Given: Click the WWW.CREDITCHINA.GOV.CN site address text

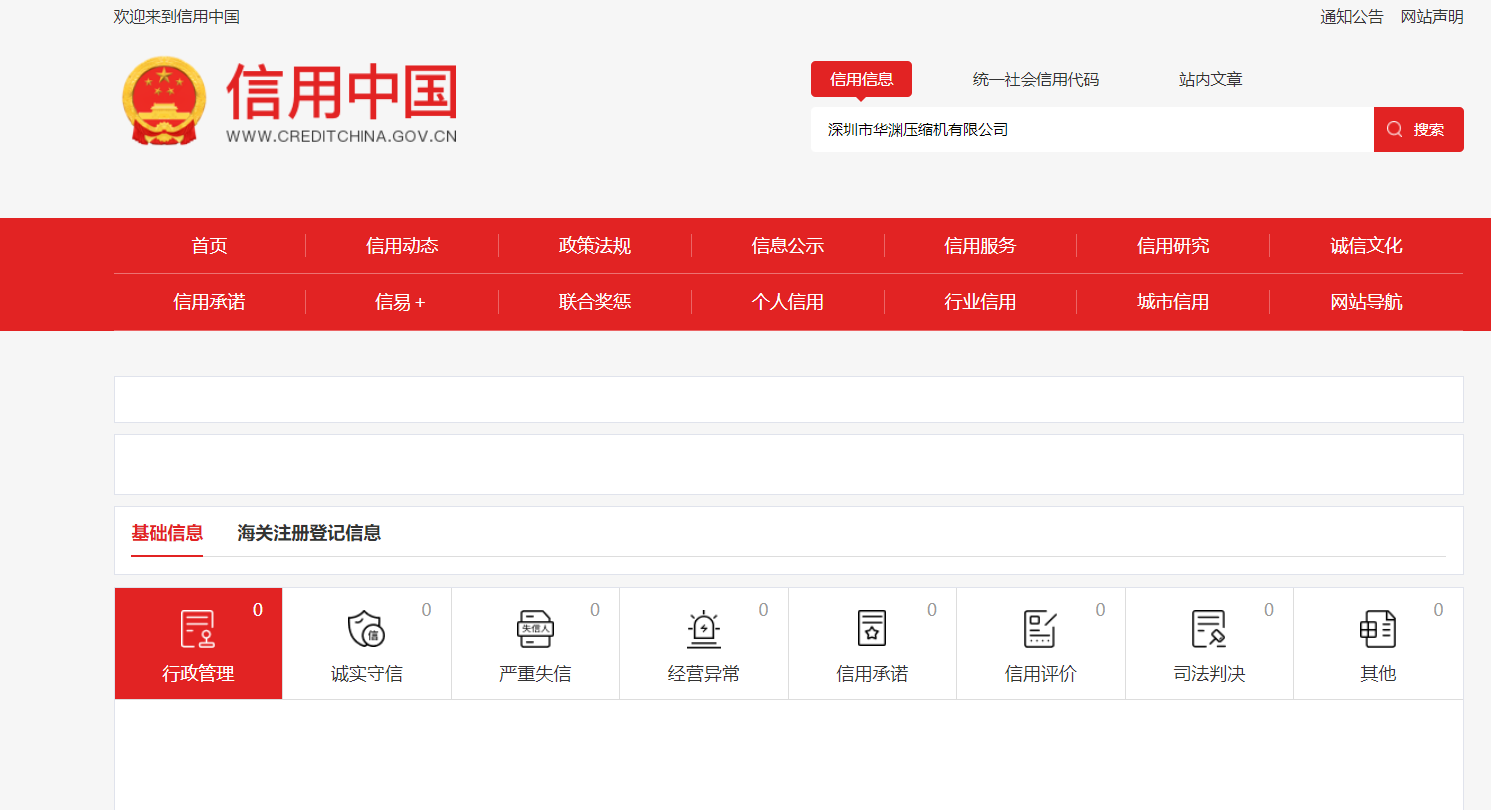Looking at the screenshot, I should [x=341, y=136].
